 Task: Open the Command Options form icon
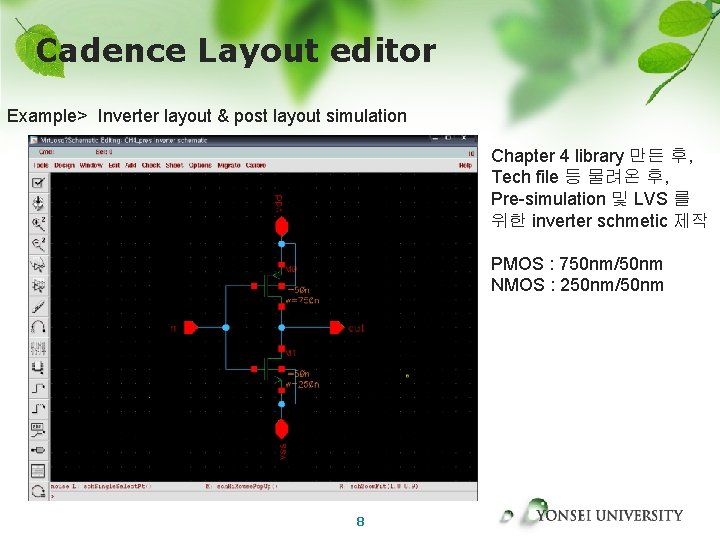point(38,471)
